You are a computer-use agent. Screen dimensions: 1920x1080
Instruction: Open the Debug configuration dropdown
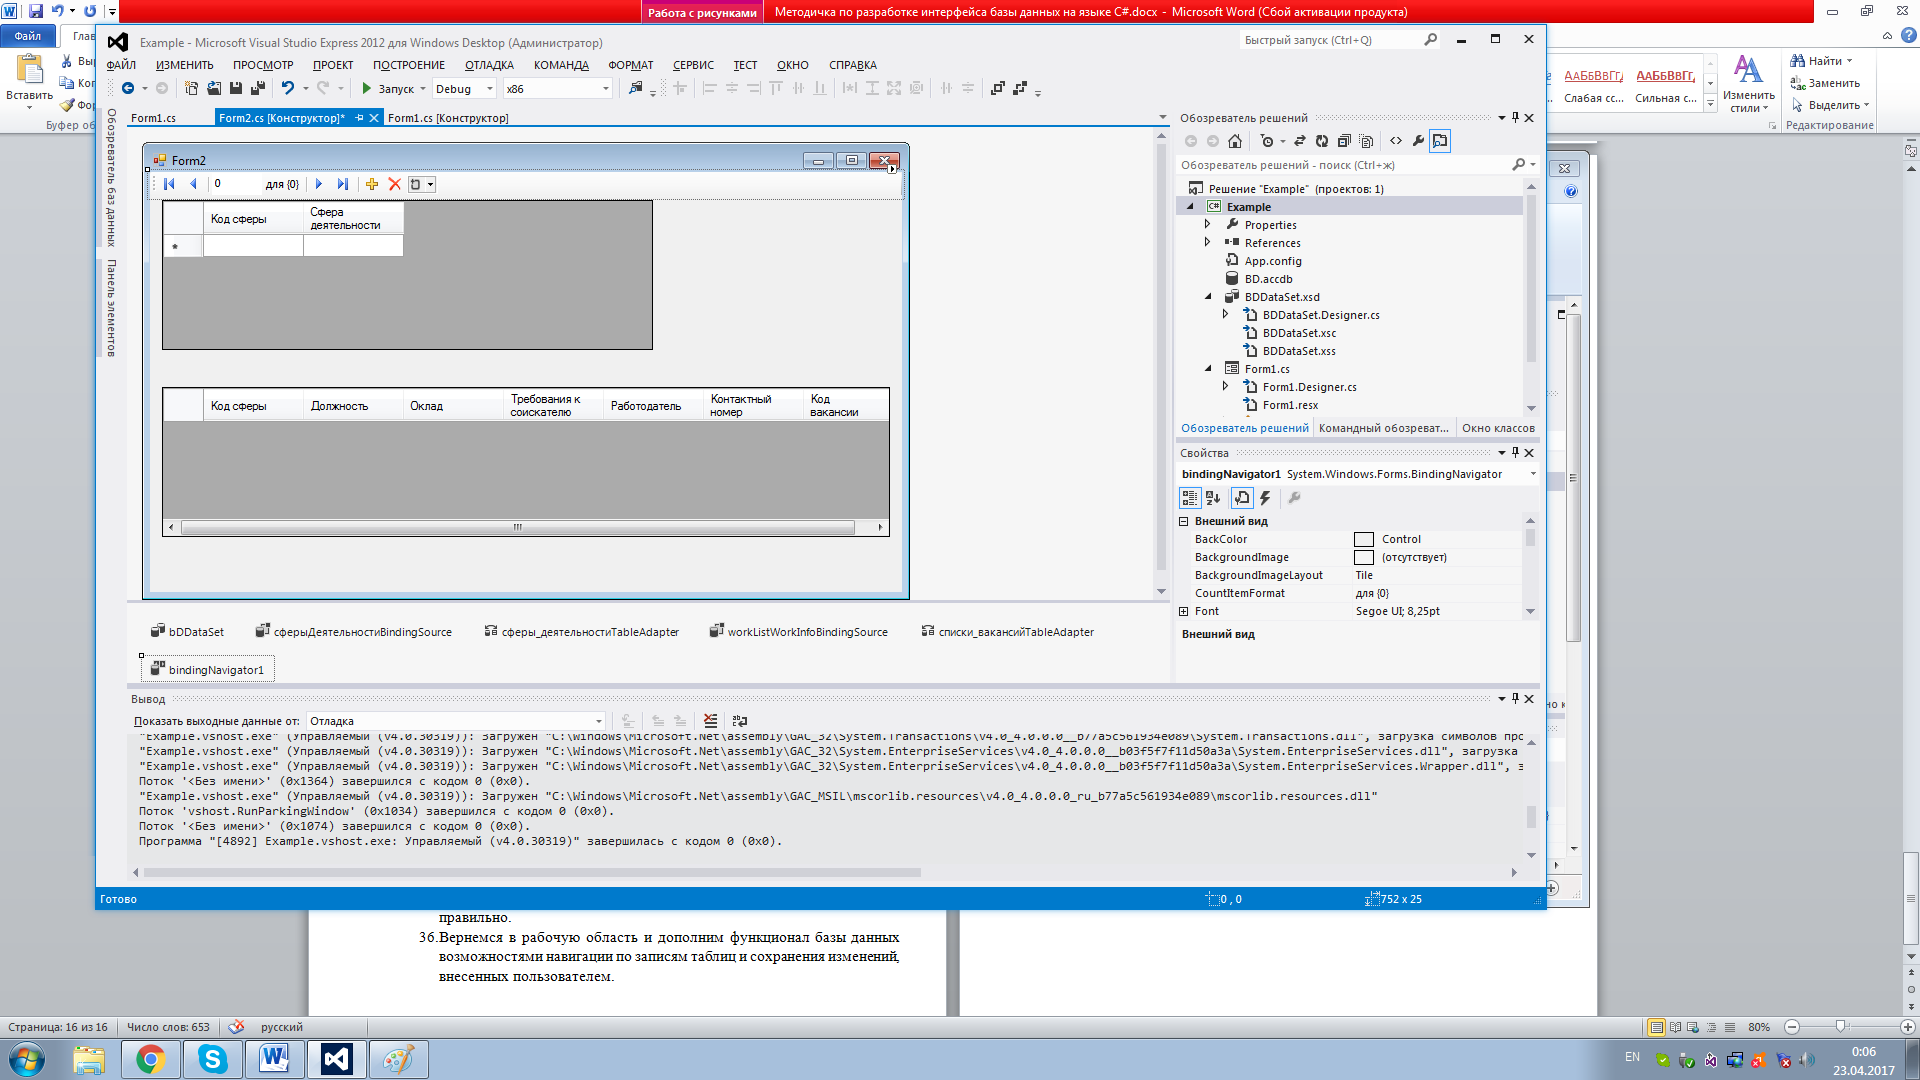click(x=464, y=89)
